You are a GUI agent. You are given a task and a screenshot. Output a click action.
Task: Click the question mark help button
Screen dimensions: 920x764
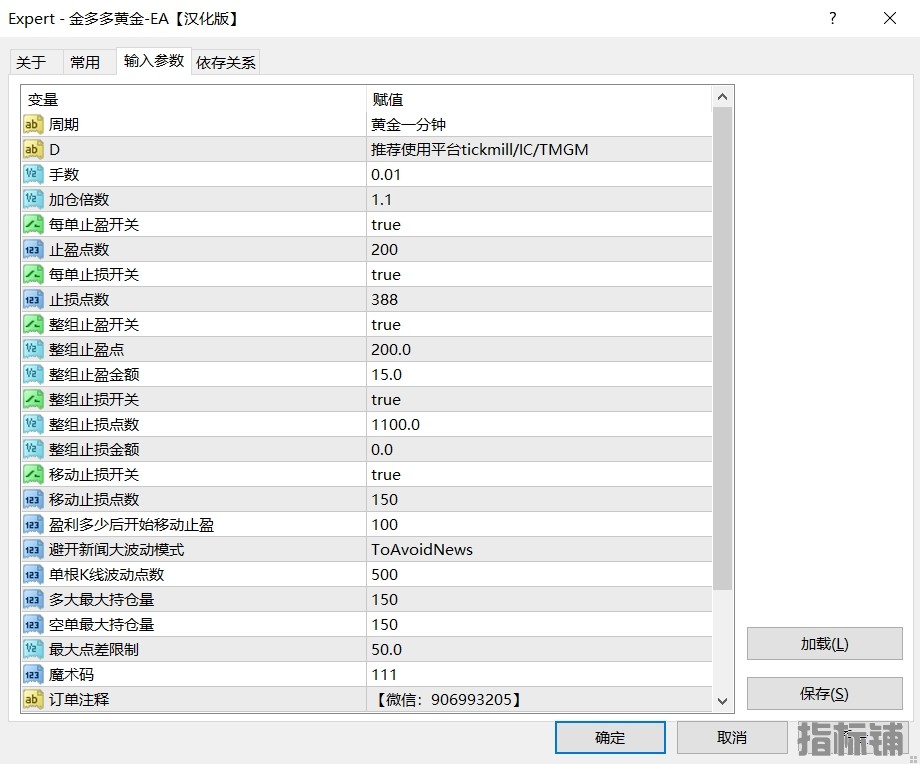pos(833,18)
